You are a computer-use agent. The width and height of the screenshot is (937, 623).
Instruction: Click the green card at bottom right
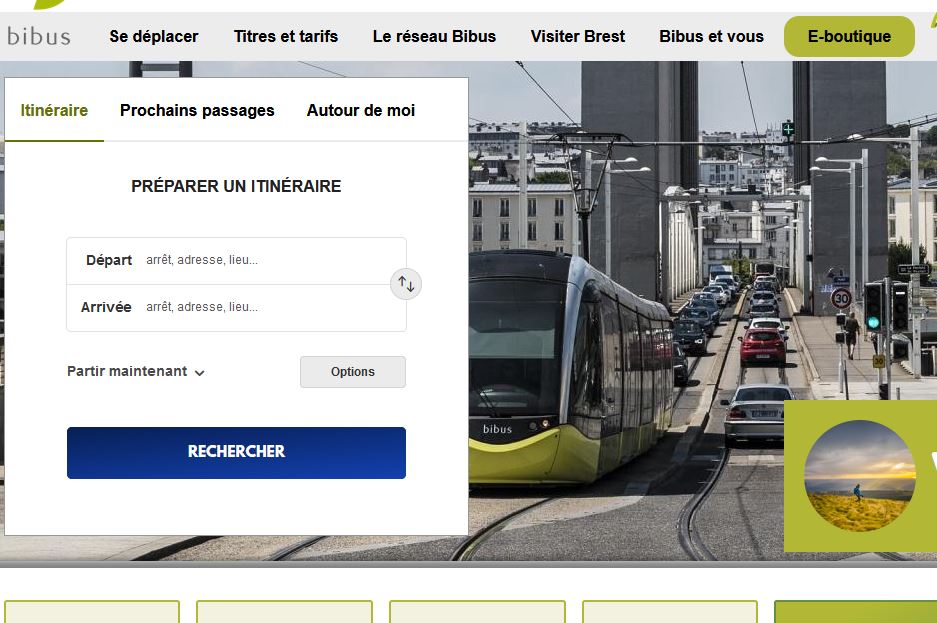(856, 612)
